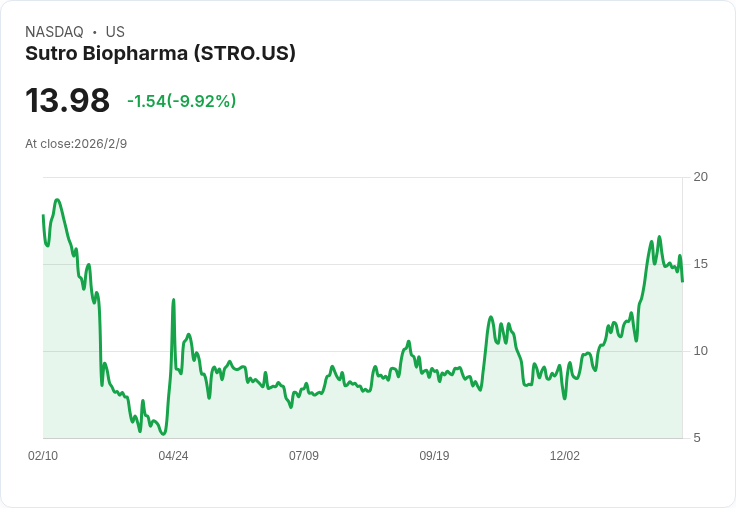
Task: Click the recent peak above 15 at chart's right
Action: (659, 237)
